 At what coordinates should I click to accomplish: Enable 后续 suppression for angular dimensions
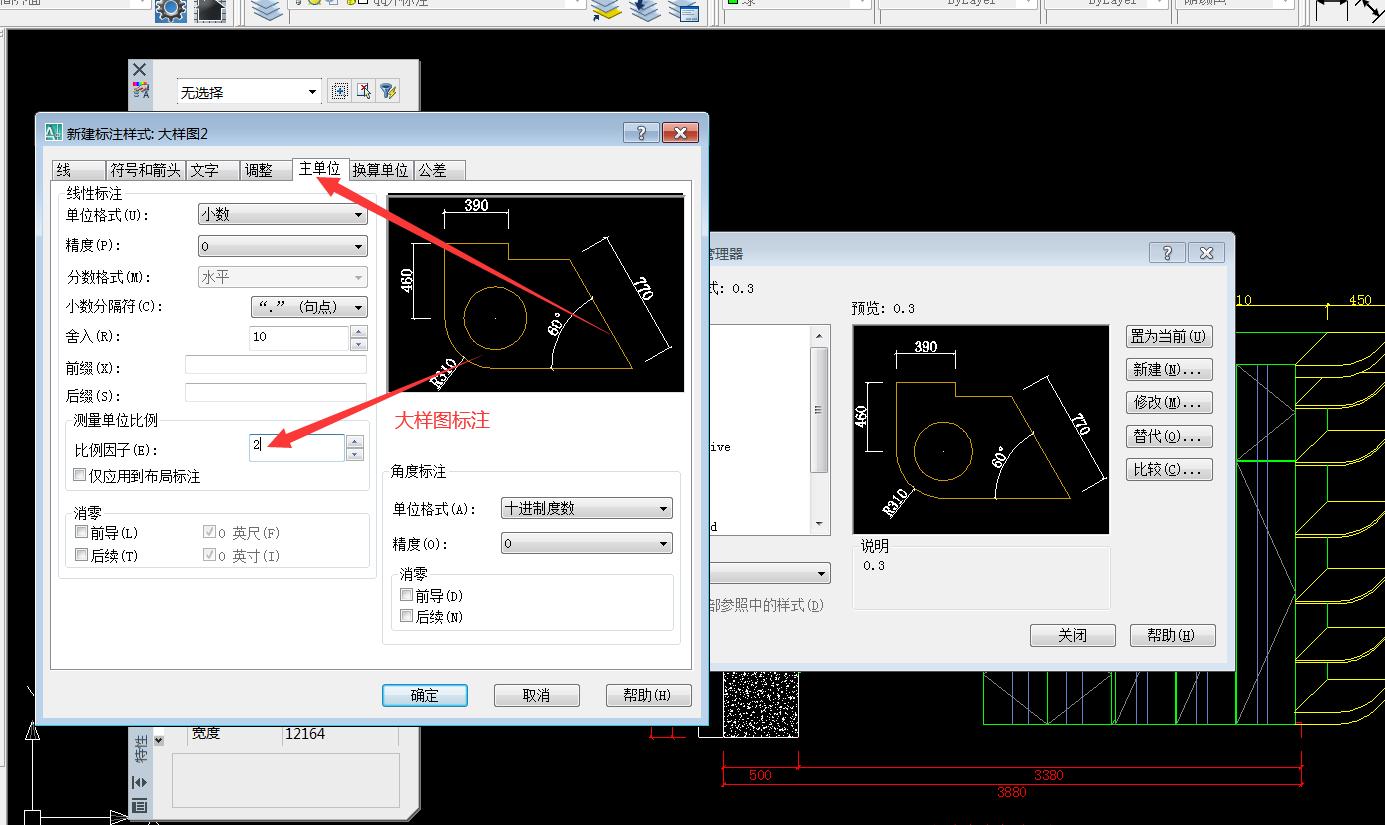click(406, 616)
